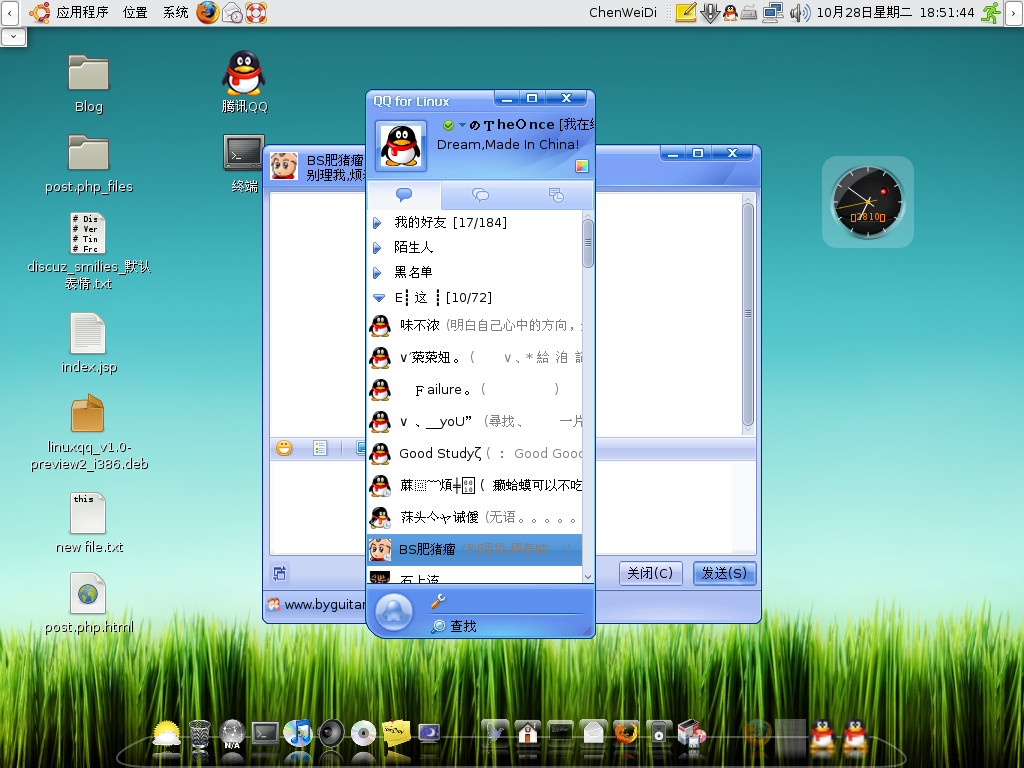Open the mail client icon in top panel
Viewport: 1024px width, 768px height.
232,12
